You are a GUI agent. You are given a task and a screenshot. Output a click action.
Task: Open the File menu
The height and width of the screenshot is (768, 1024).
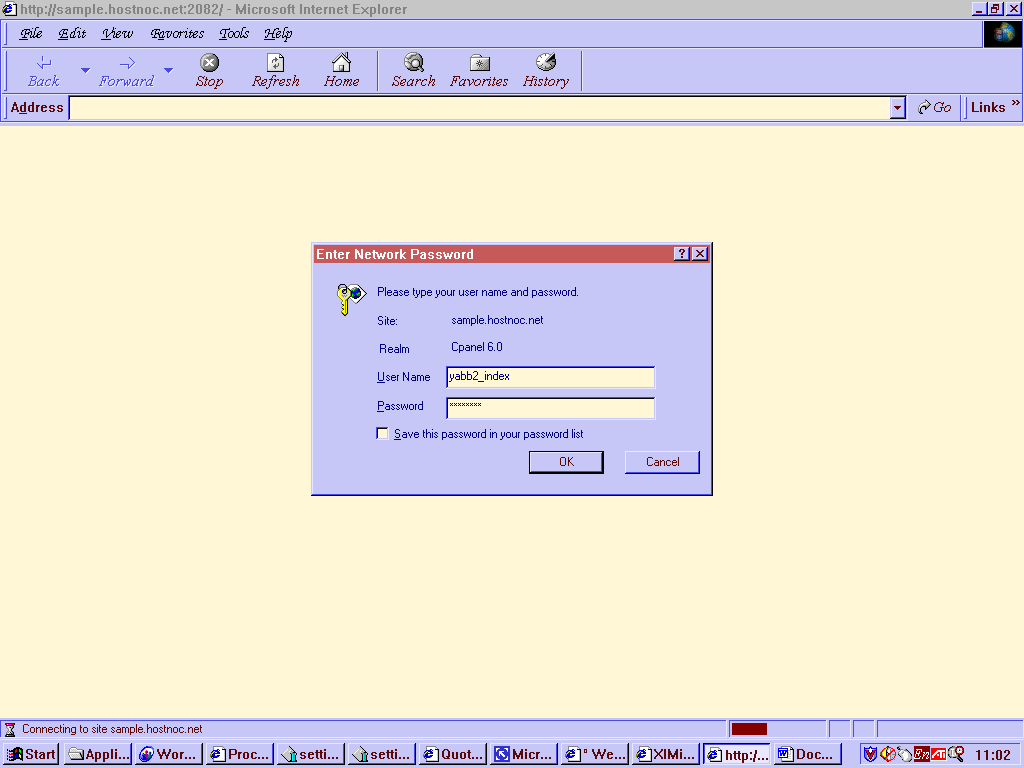[31, 33]
